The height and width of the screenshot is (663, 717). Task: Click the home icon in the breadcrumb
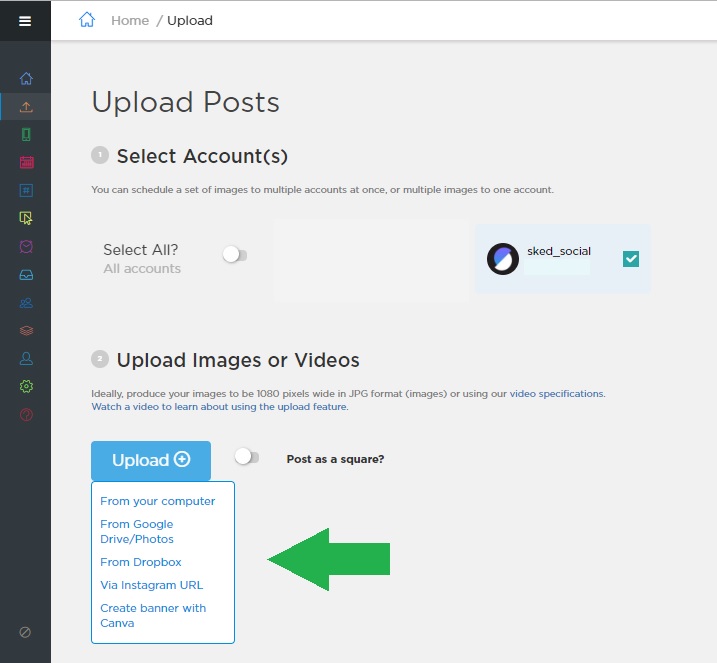tap(86, 20)
